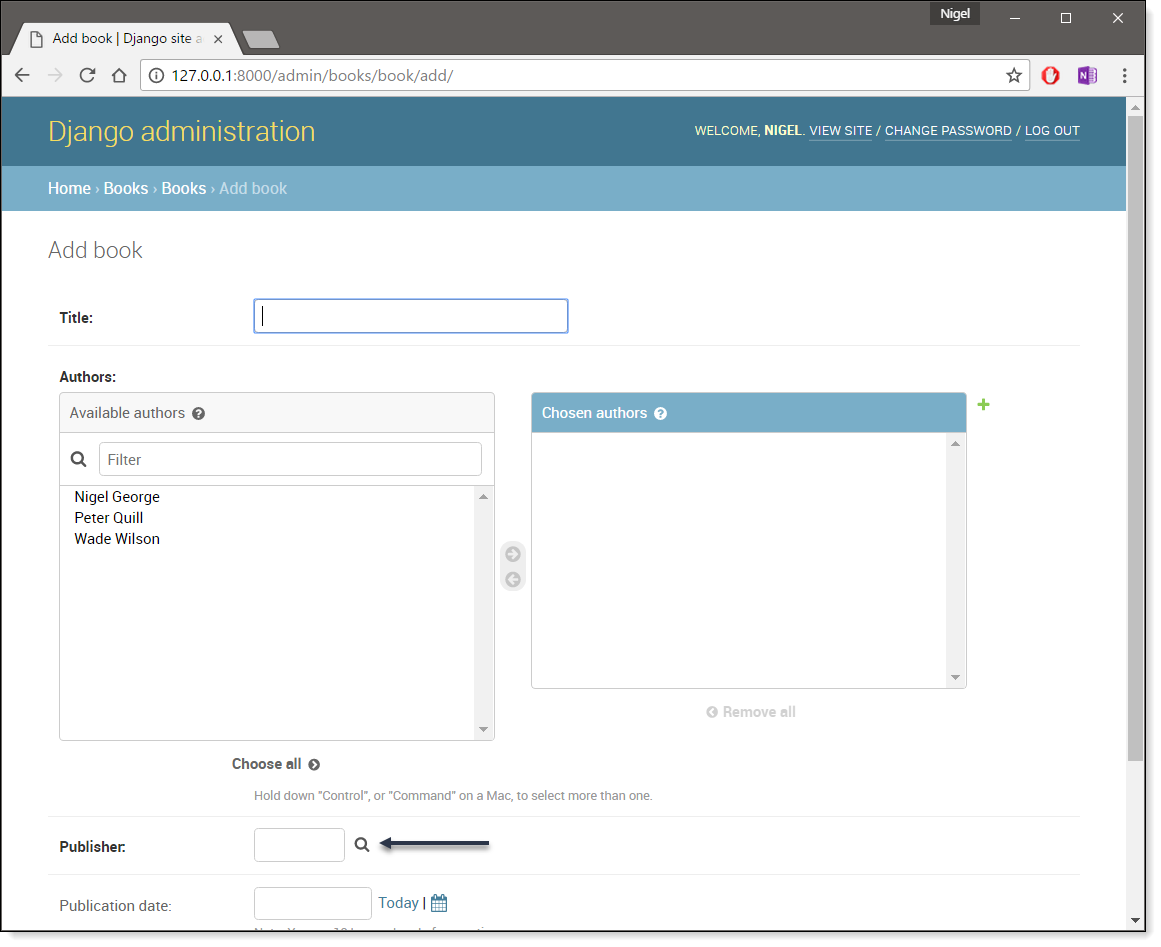1161x947 pixels.
Task: Click the Chosen authors help icon
Action: (661, 413)
